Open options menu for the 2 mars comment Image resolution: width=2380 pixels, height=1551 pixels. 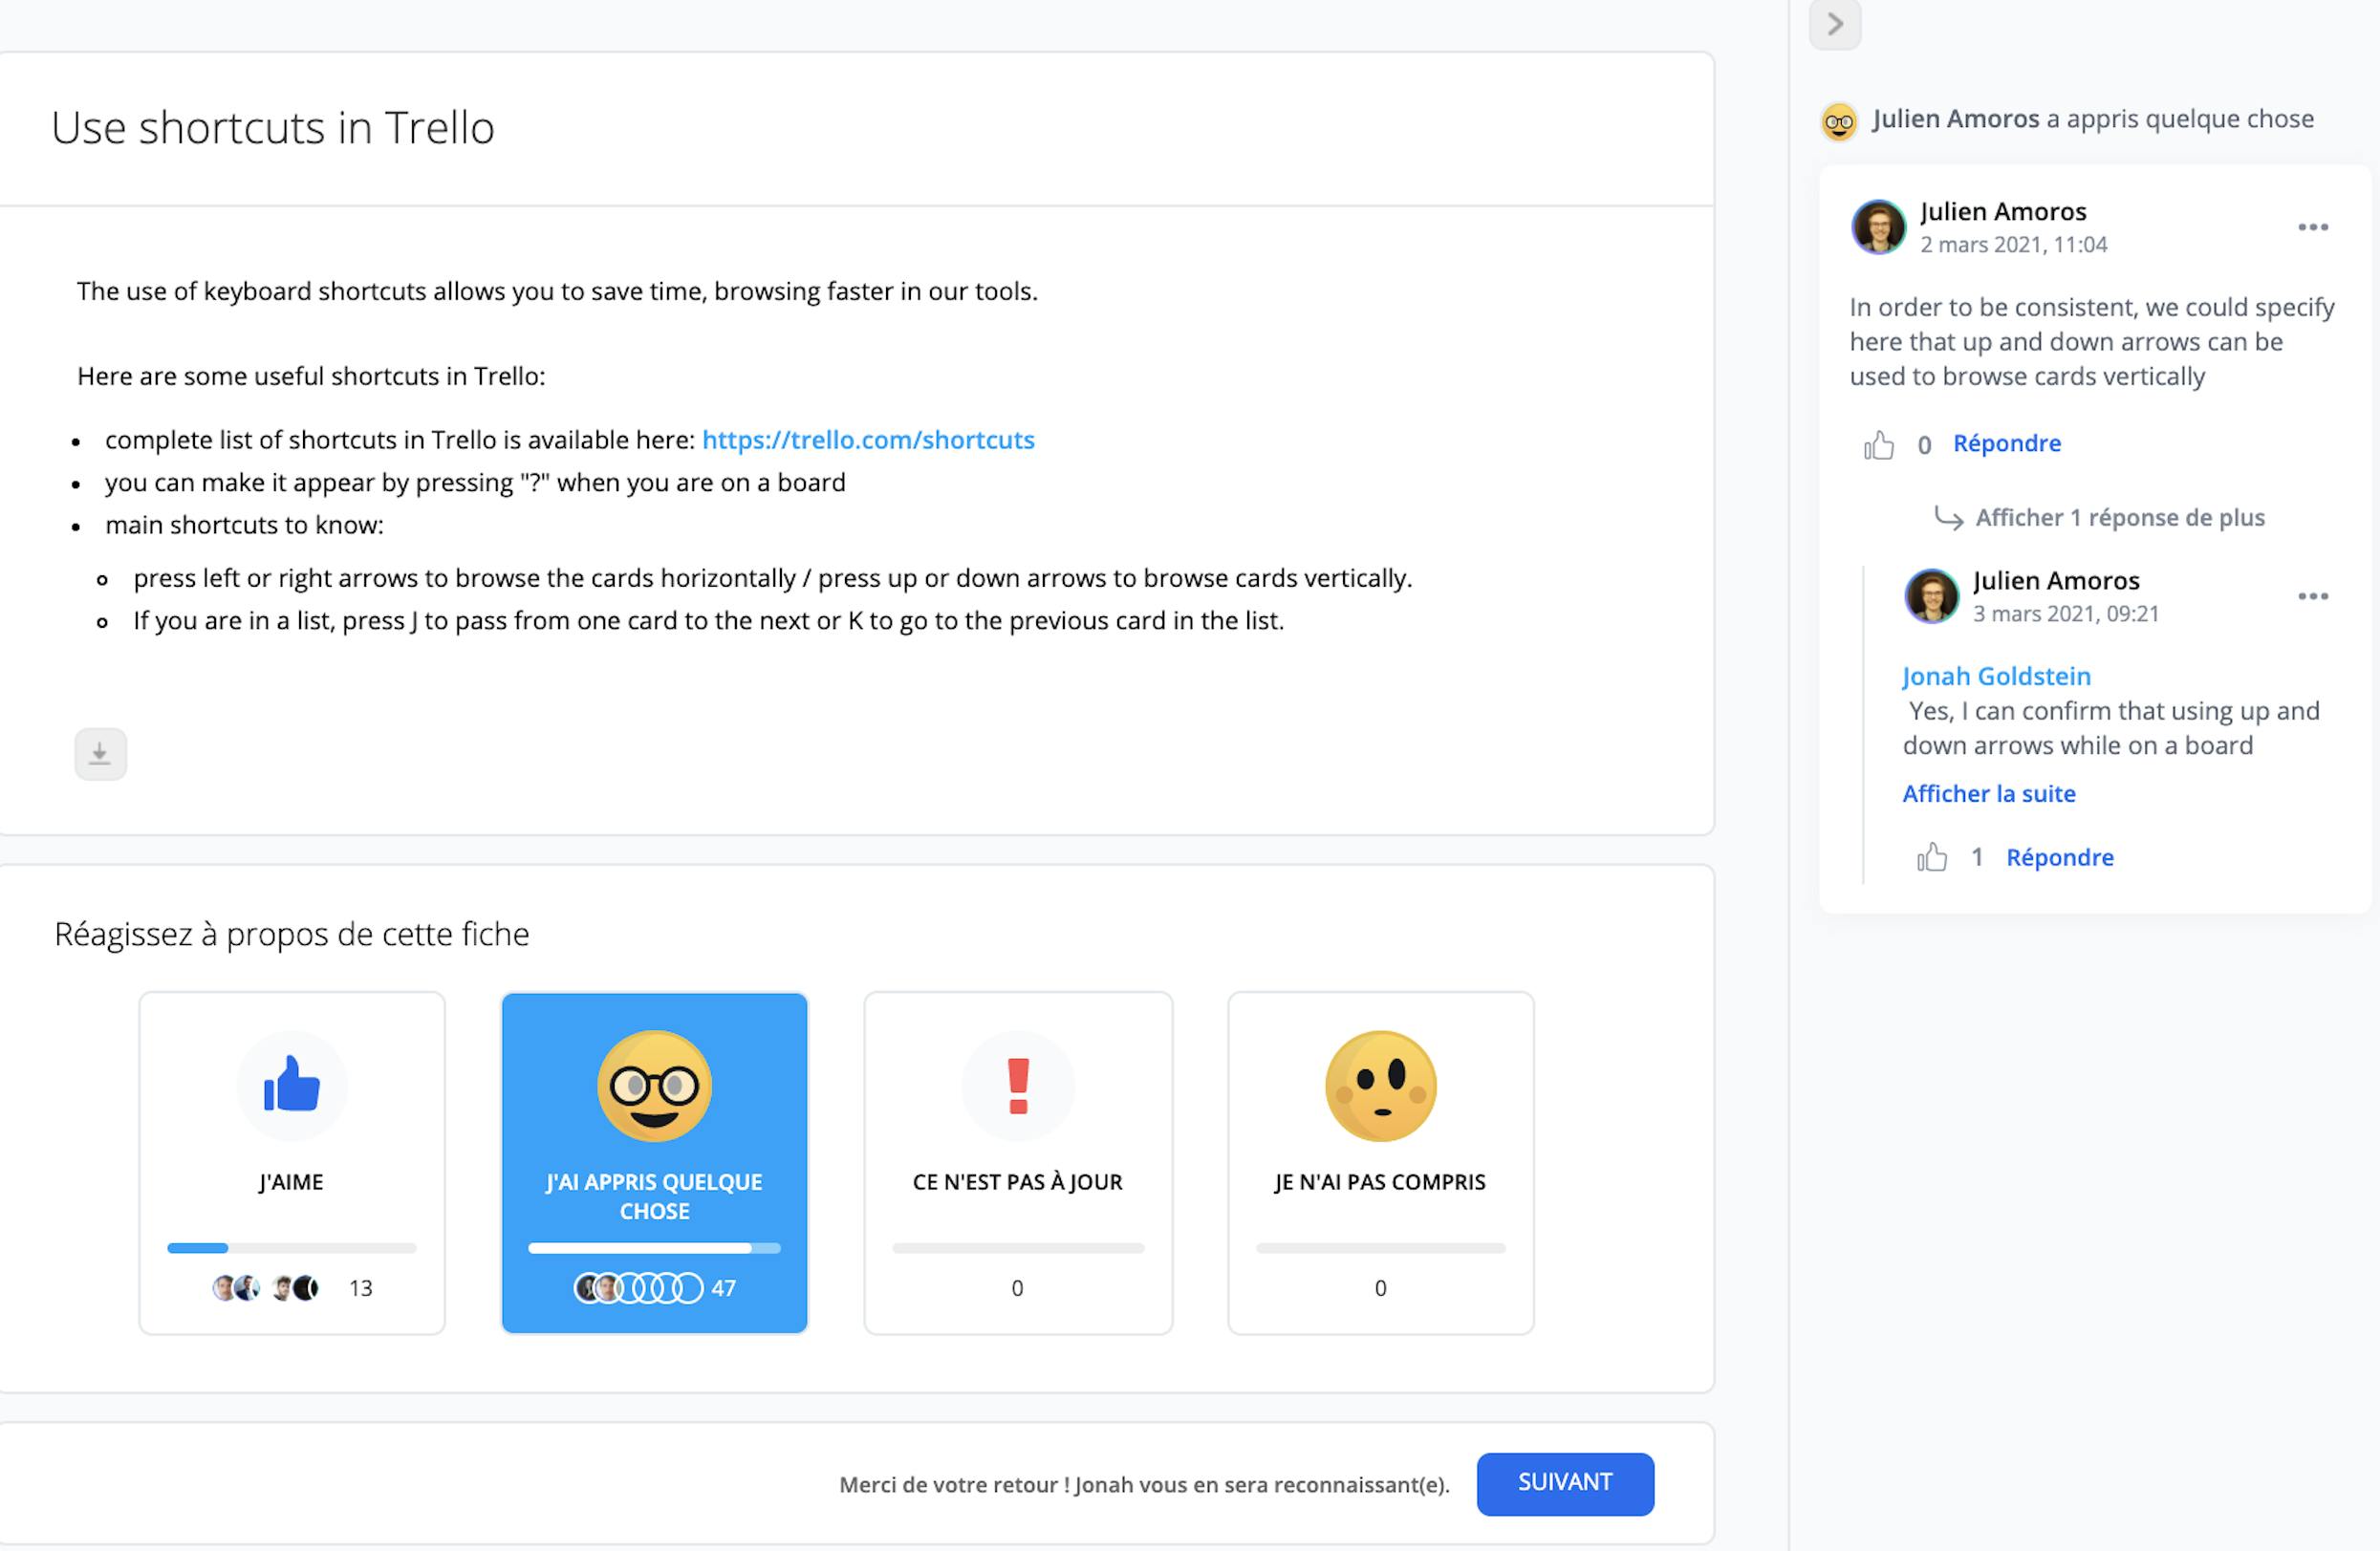pos(2312,228)
